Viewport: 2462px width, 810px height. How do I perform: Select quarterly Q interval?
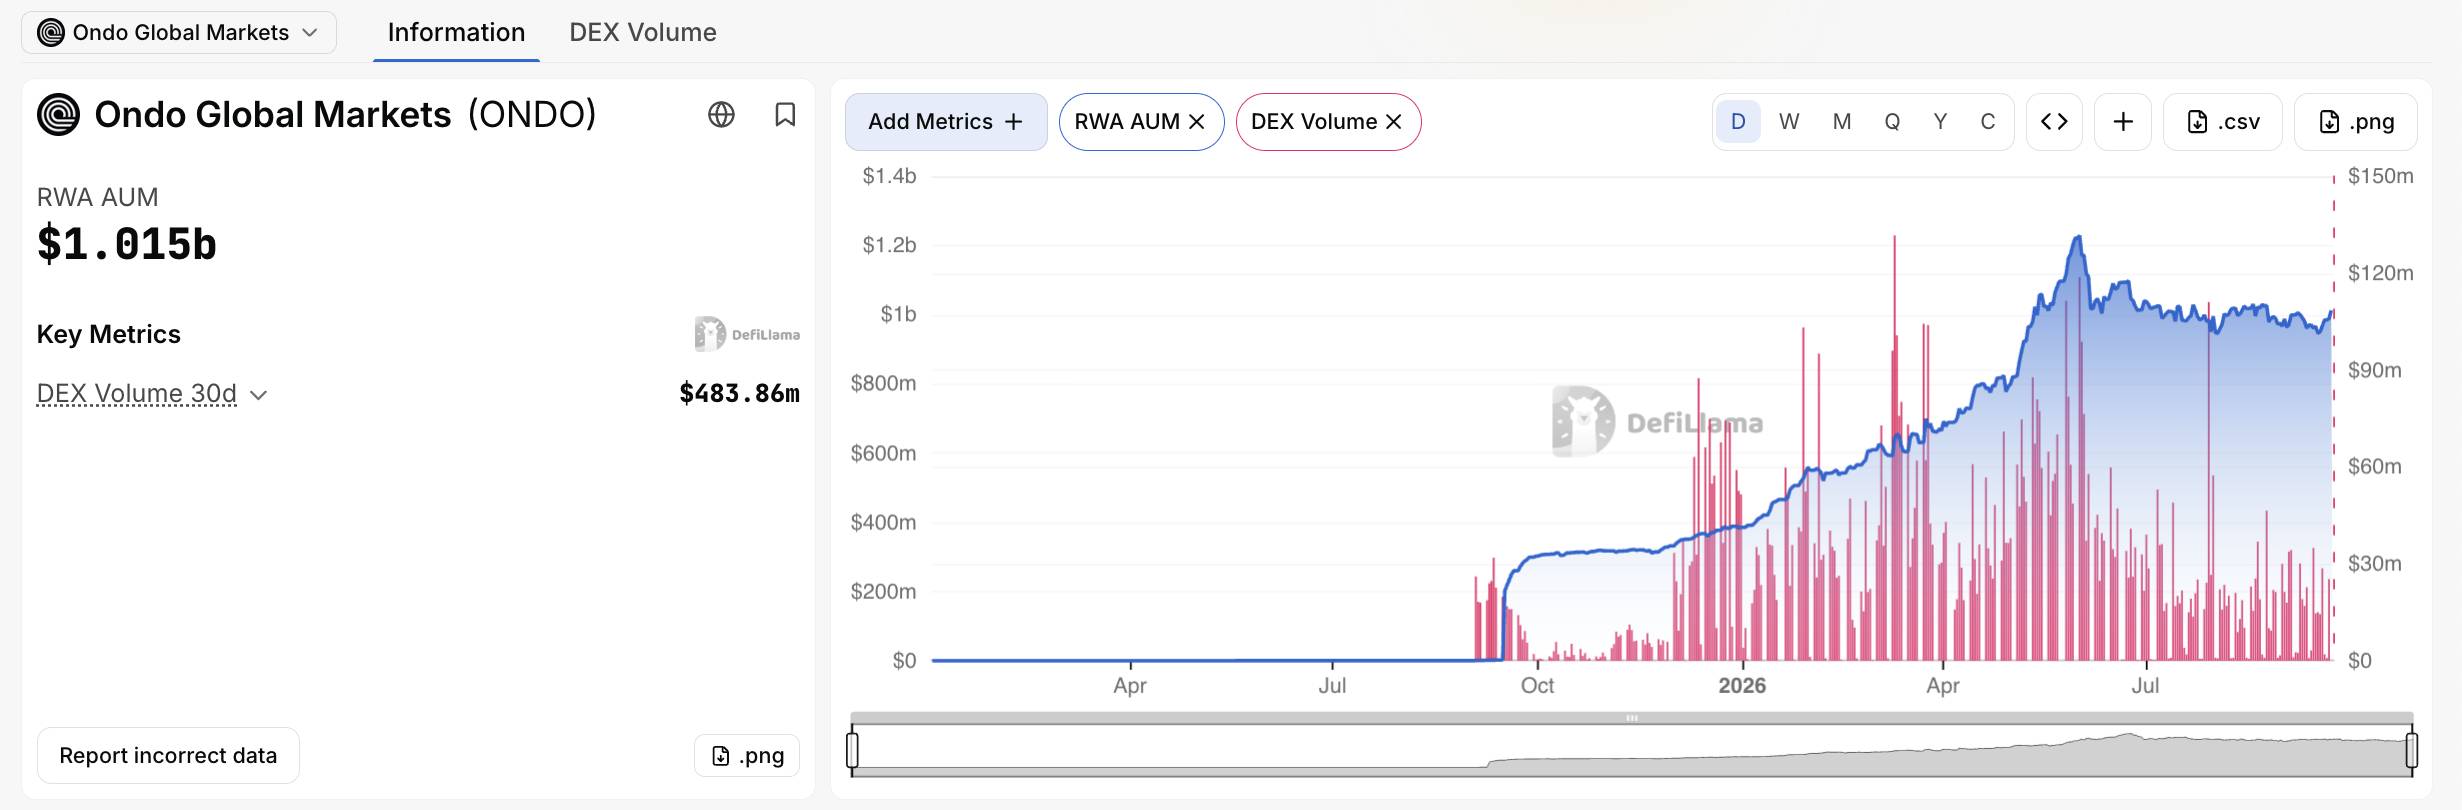(1892, 122)
